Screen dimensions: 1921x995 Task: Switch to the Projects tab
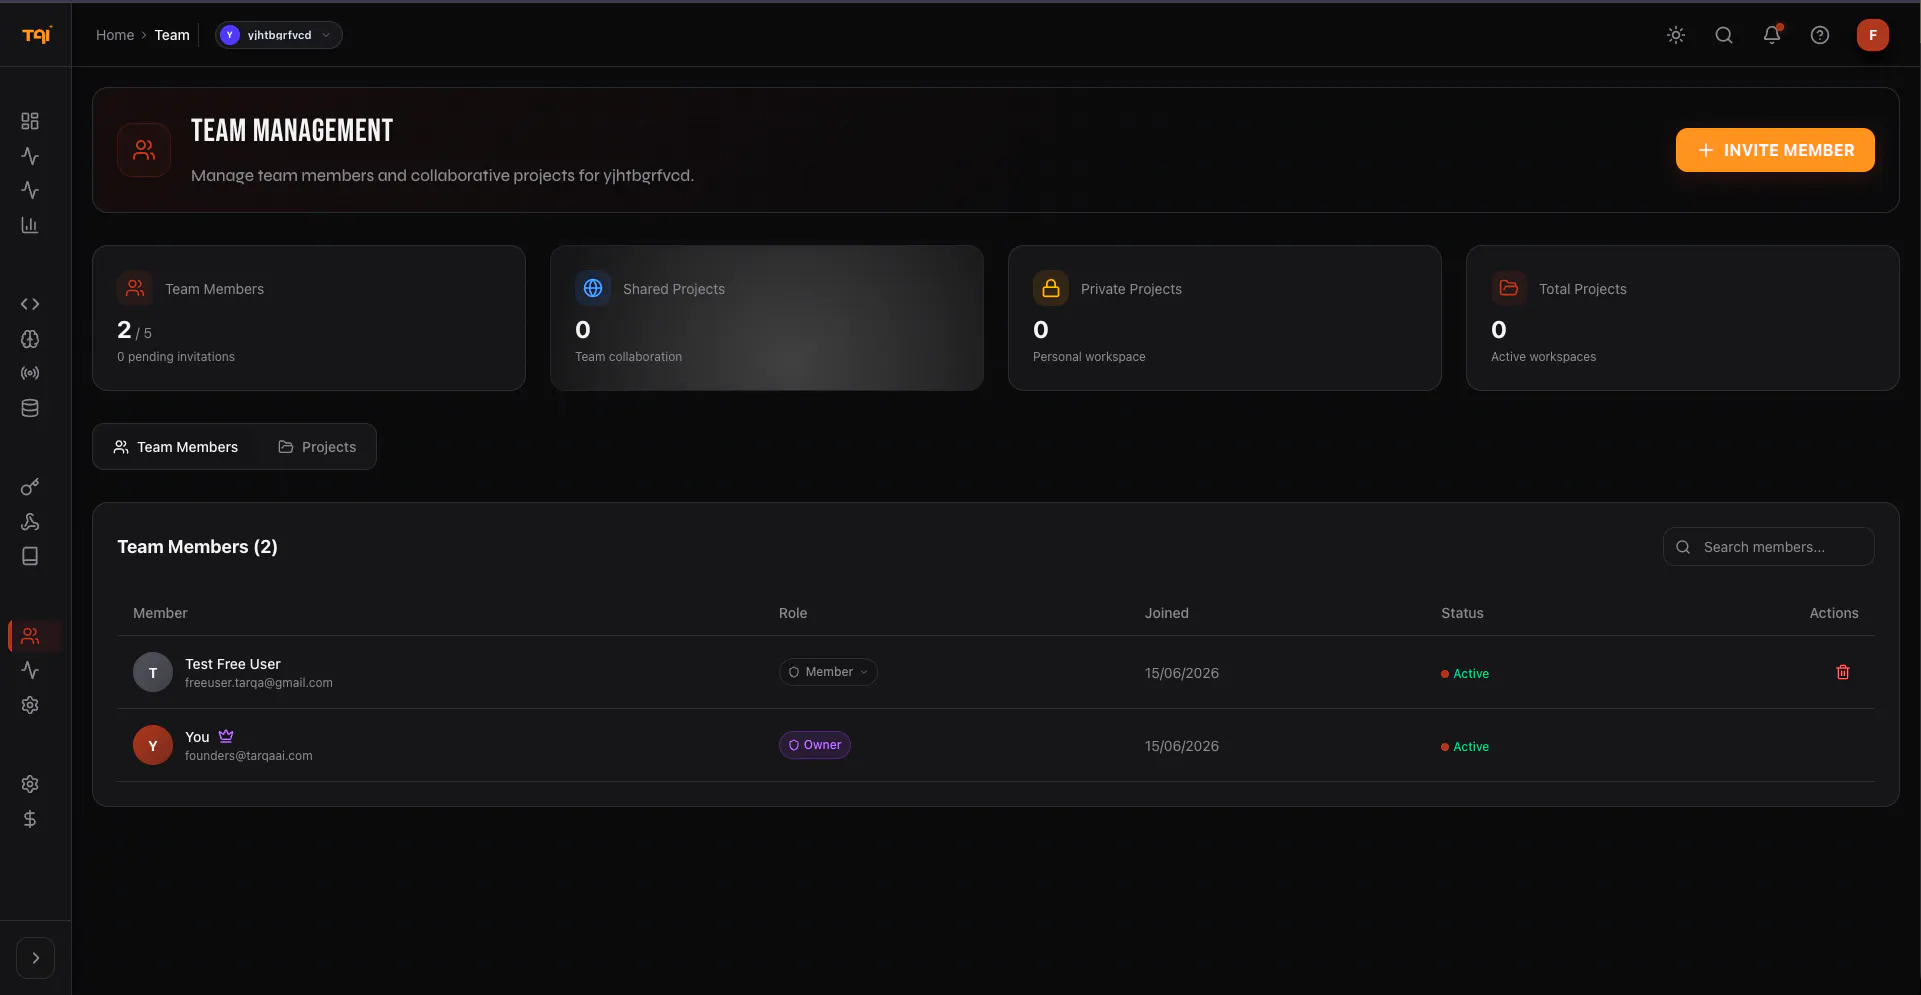(x=317, y=447)
